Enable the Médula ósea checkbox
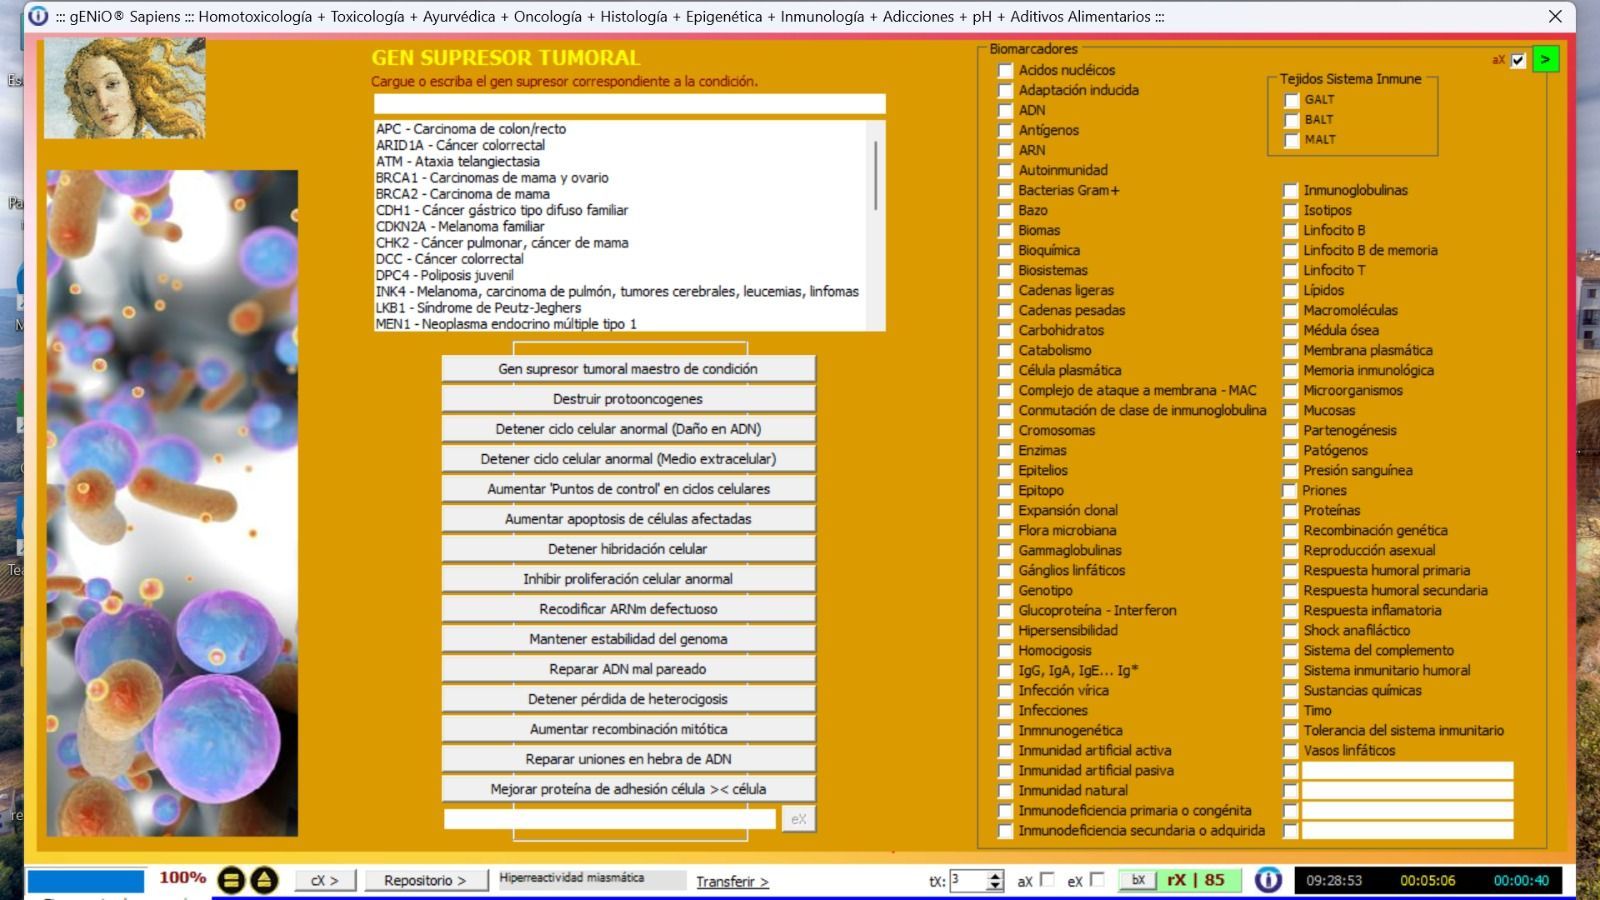 pos(1290,330)
